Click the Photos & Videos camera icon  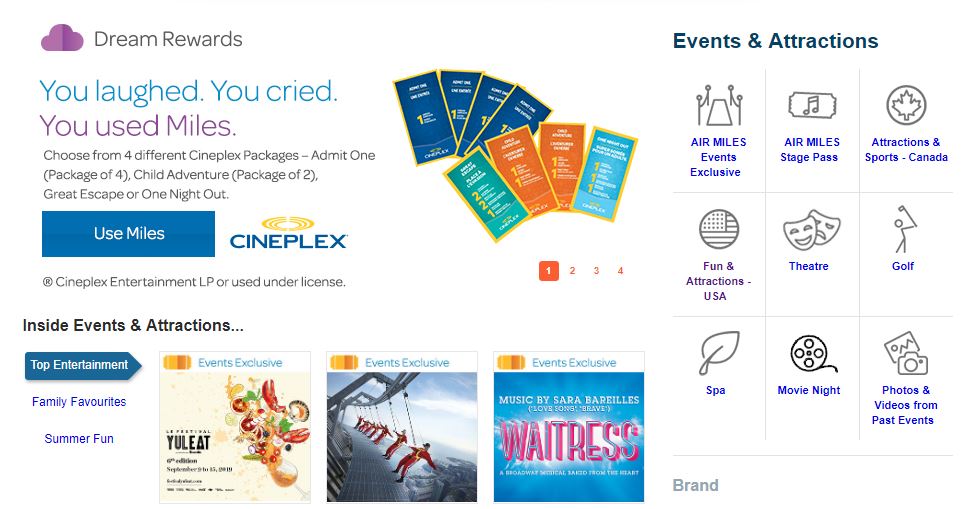[906, 353]
